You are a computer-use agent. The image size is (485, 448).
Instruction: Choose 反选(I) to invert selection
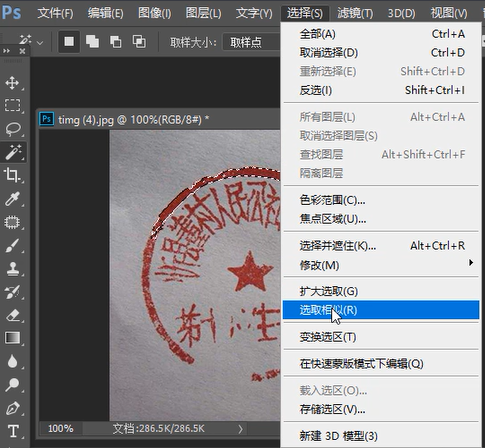tap(381, 90)
